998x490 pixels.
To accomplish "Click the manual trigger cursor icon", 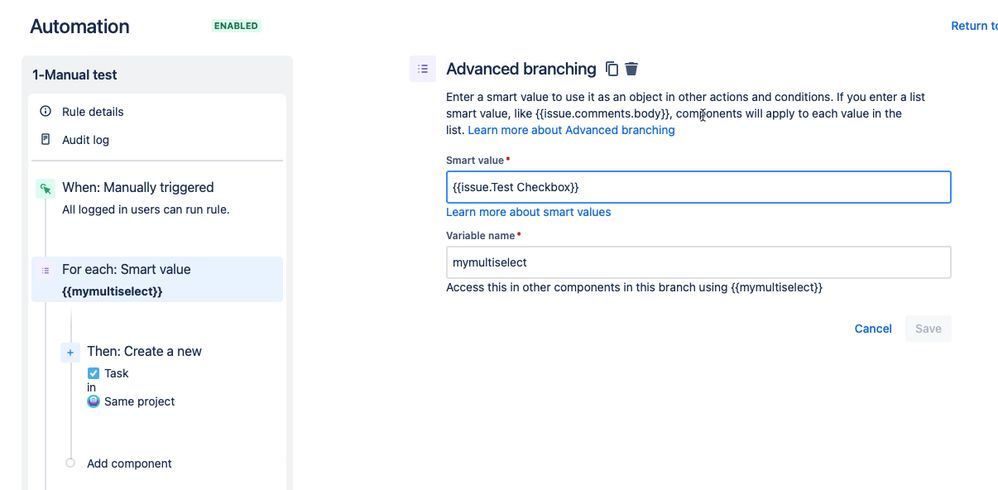I will pyautogui.click(x=45, y=188).
